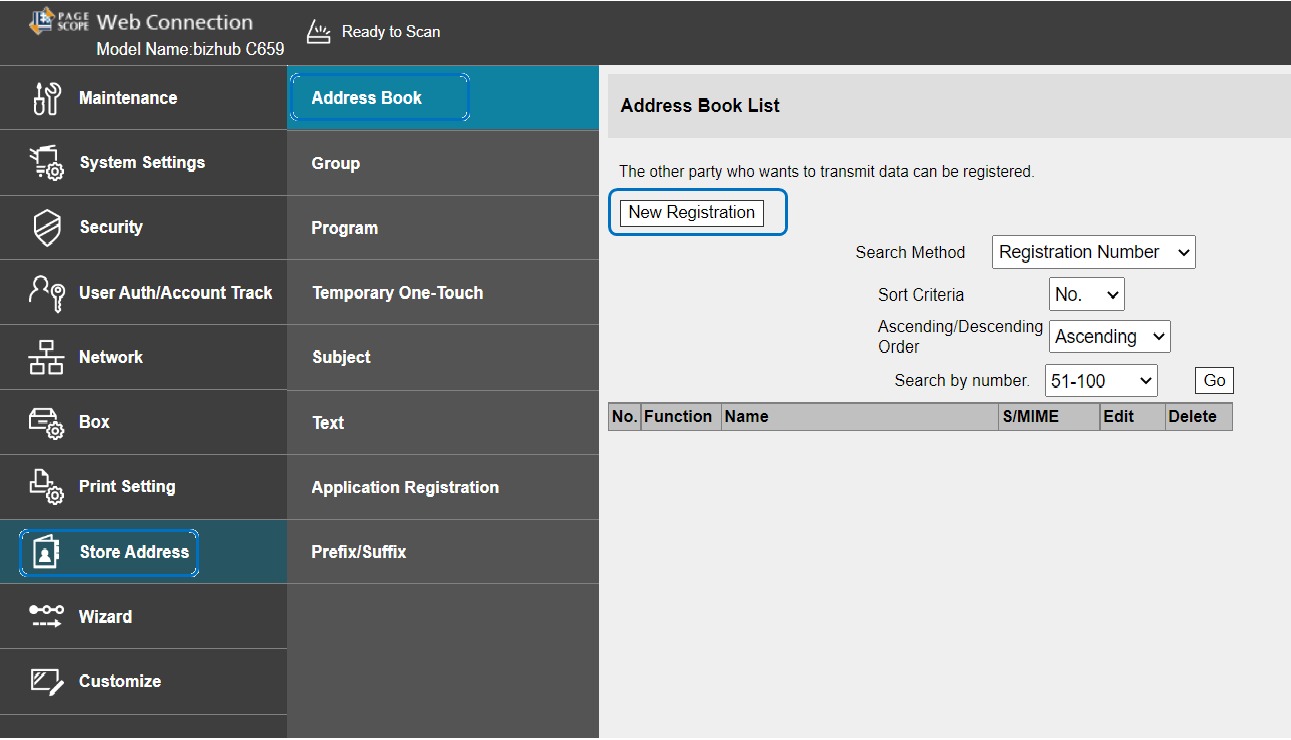This screenshot has width=1291, height=740.
Task: Click the PageScope Web Connection logo
Action: [59, 22]
